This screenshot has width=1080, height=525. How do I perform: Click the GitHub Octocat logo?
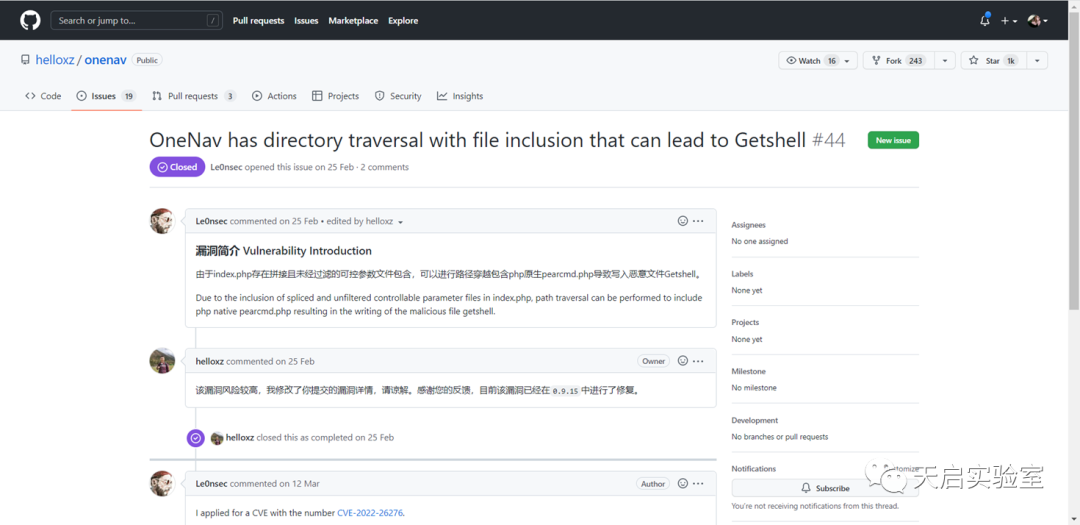(x=30, y=21)
